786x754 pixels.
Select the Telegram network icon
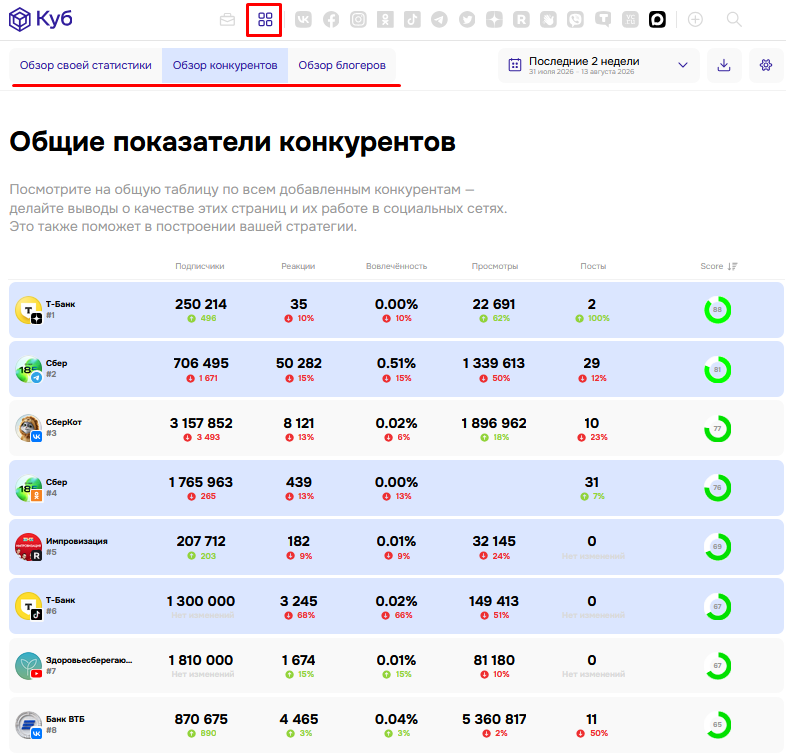click(440, 20)
